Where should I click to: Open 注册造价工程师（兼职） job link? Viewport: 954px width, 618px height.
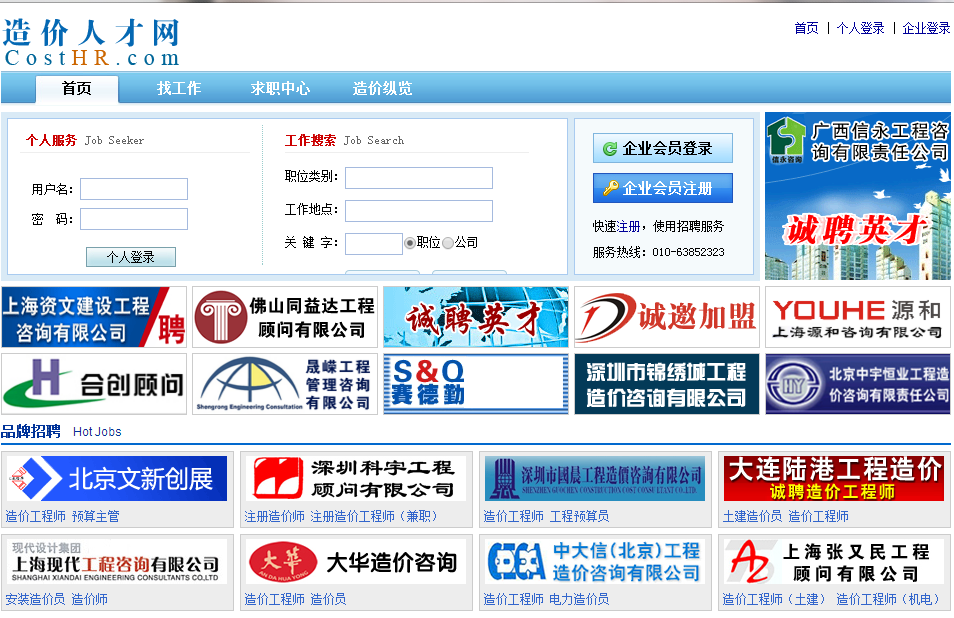click(374, 516)
